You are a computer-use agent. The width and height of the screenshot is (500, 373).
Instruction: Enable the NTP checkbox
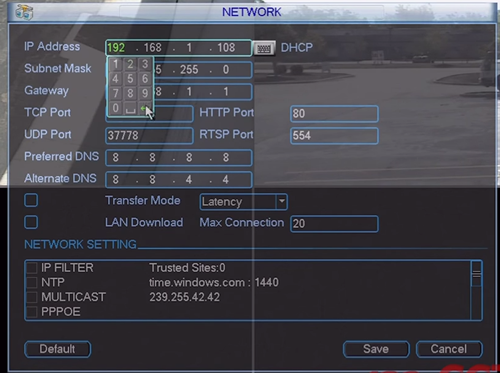(32, 282)
